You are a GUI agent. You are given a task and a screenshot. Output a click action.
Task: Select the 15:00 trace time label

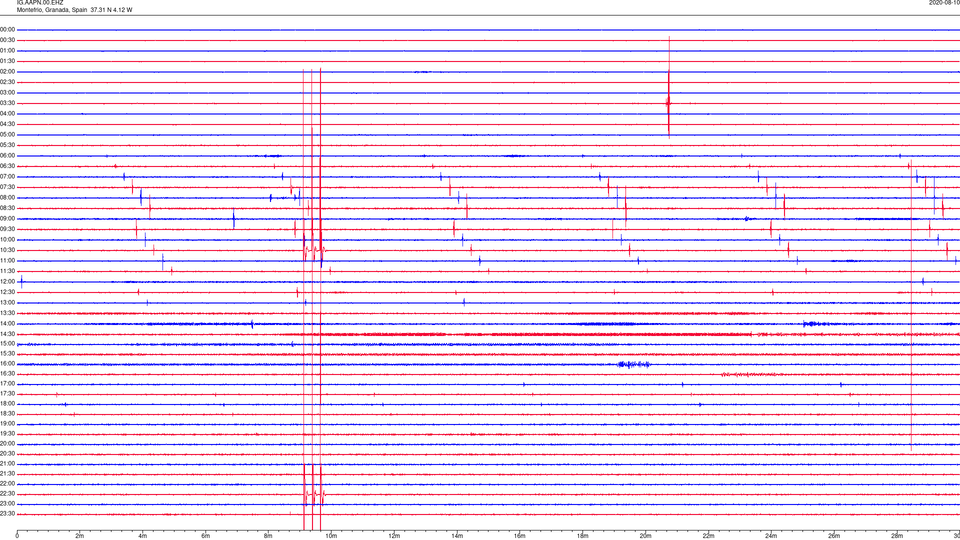tap(7, 343)
